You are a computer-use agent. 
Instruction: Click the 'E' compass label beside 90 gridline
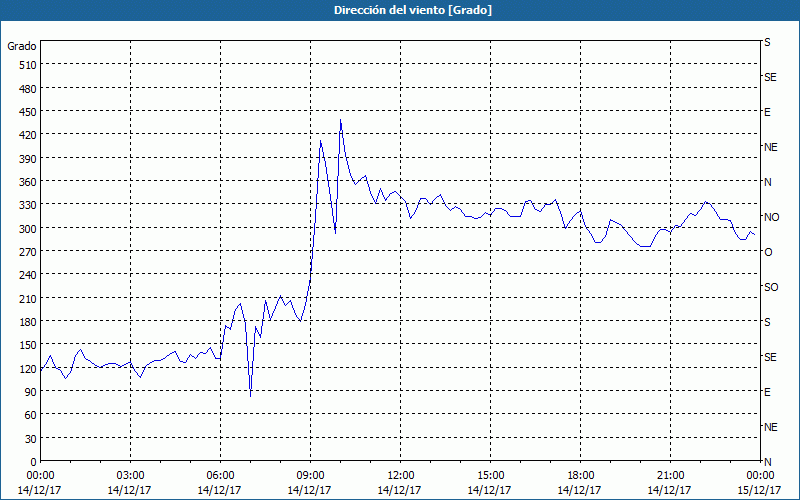pos(767,392)
